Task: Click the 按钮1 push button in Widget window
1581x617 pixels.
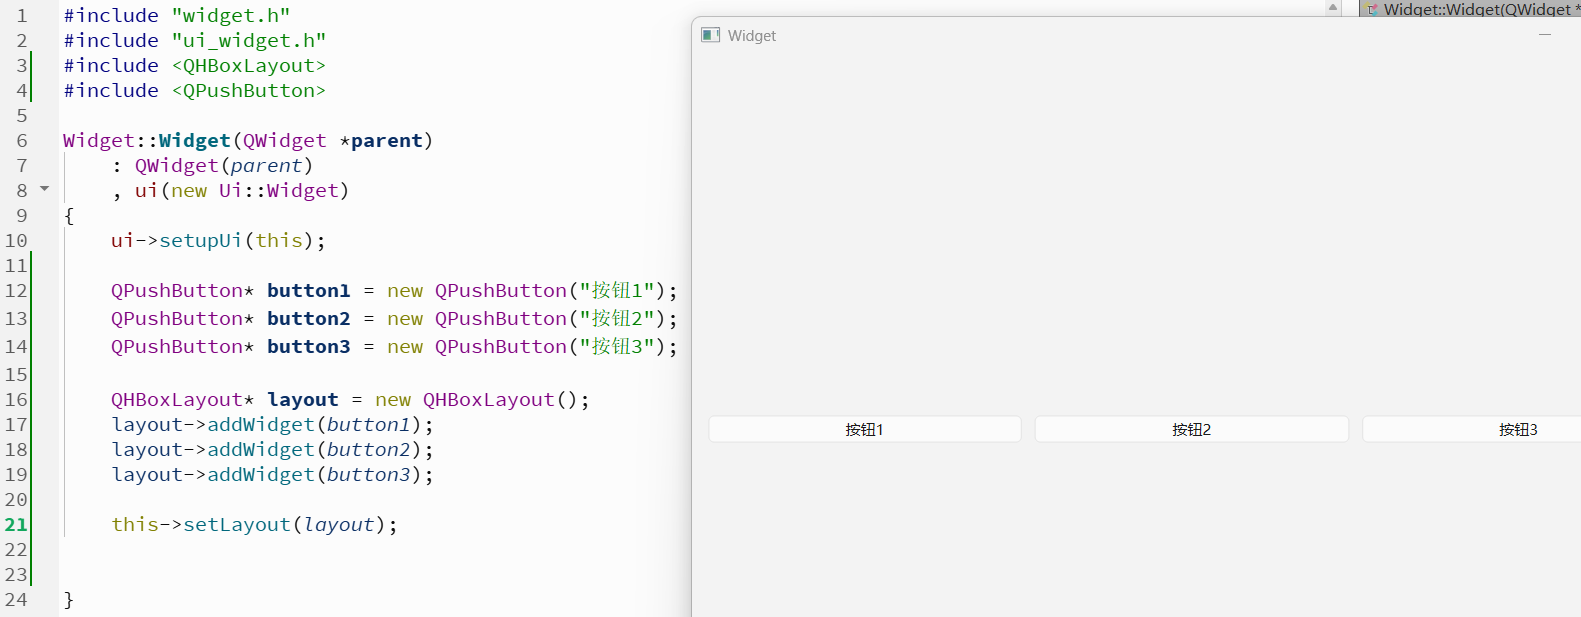Action: tap(865, 429)
